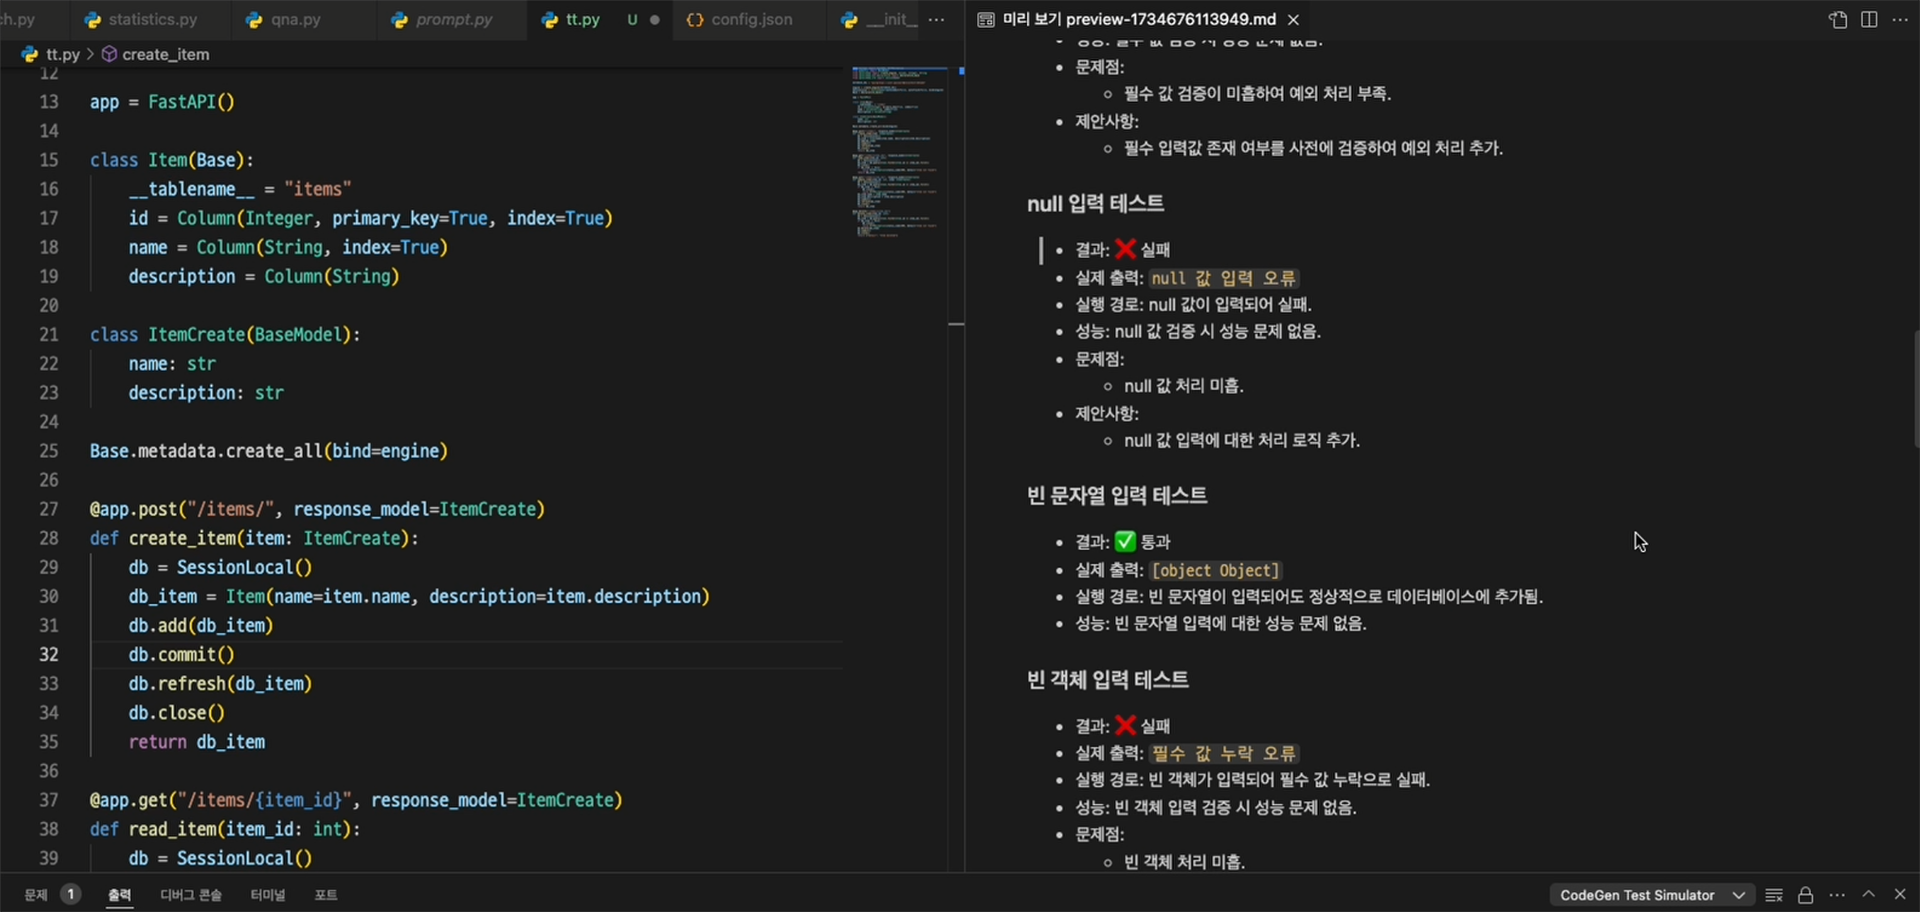The height and width of the screenshot is (912, 1920).
Task: Clear the output panel
Action: pos(1774,895)
